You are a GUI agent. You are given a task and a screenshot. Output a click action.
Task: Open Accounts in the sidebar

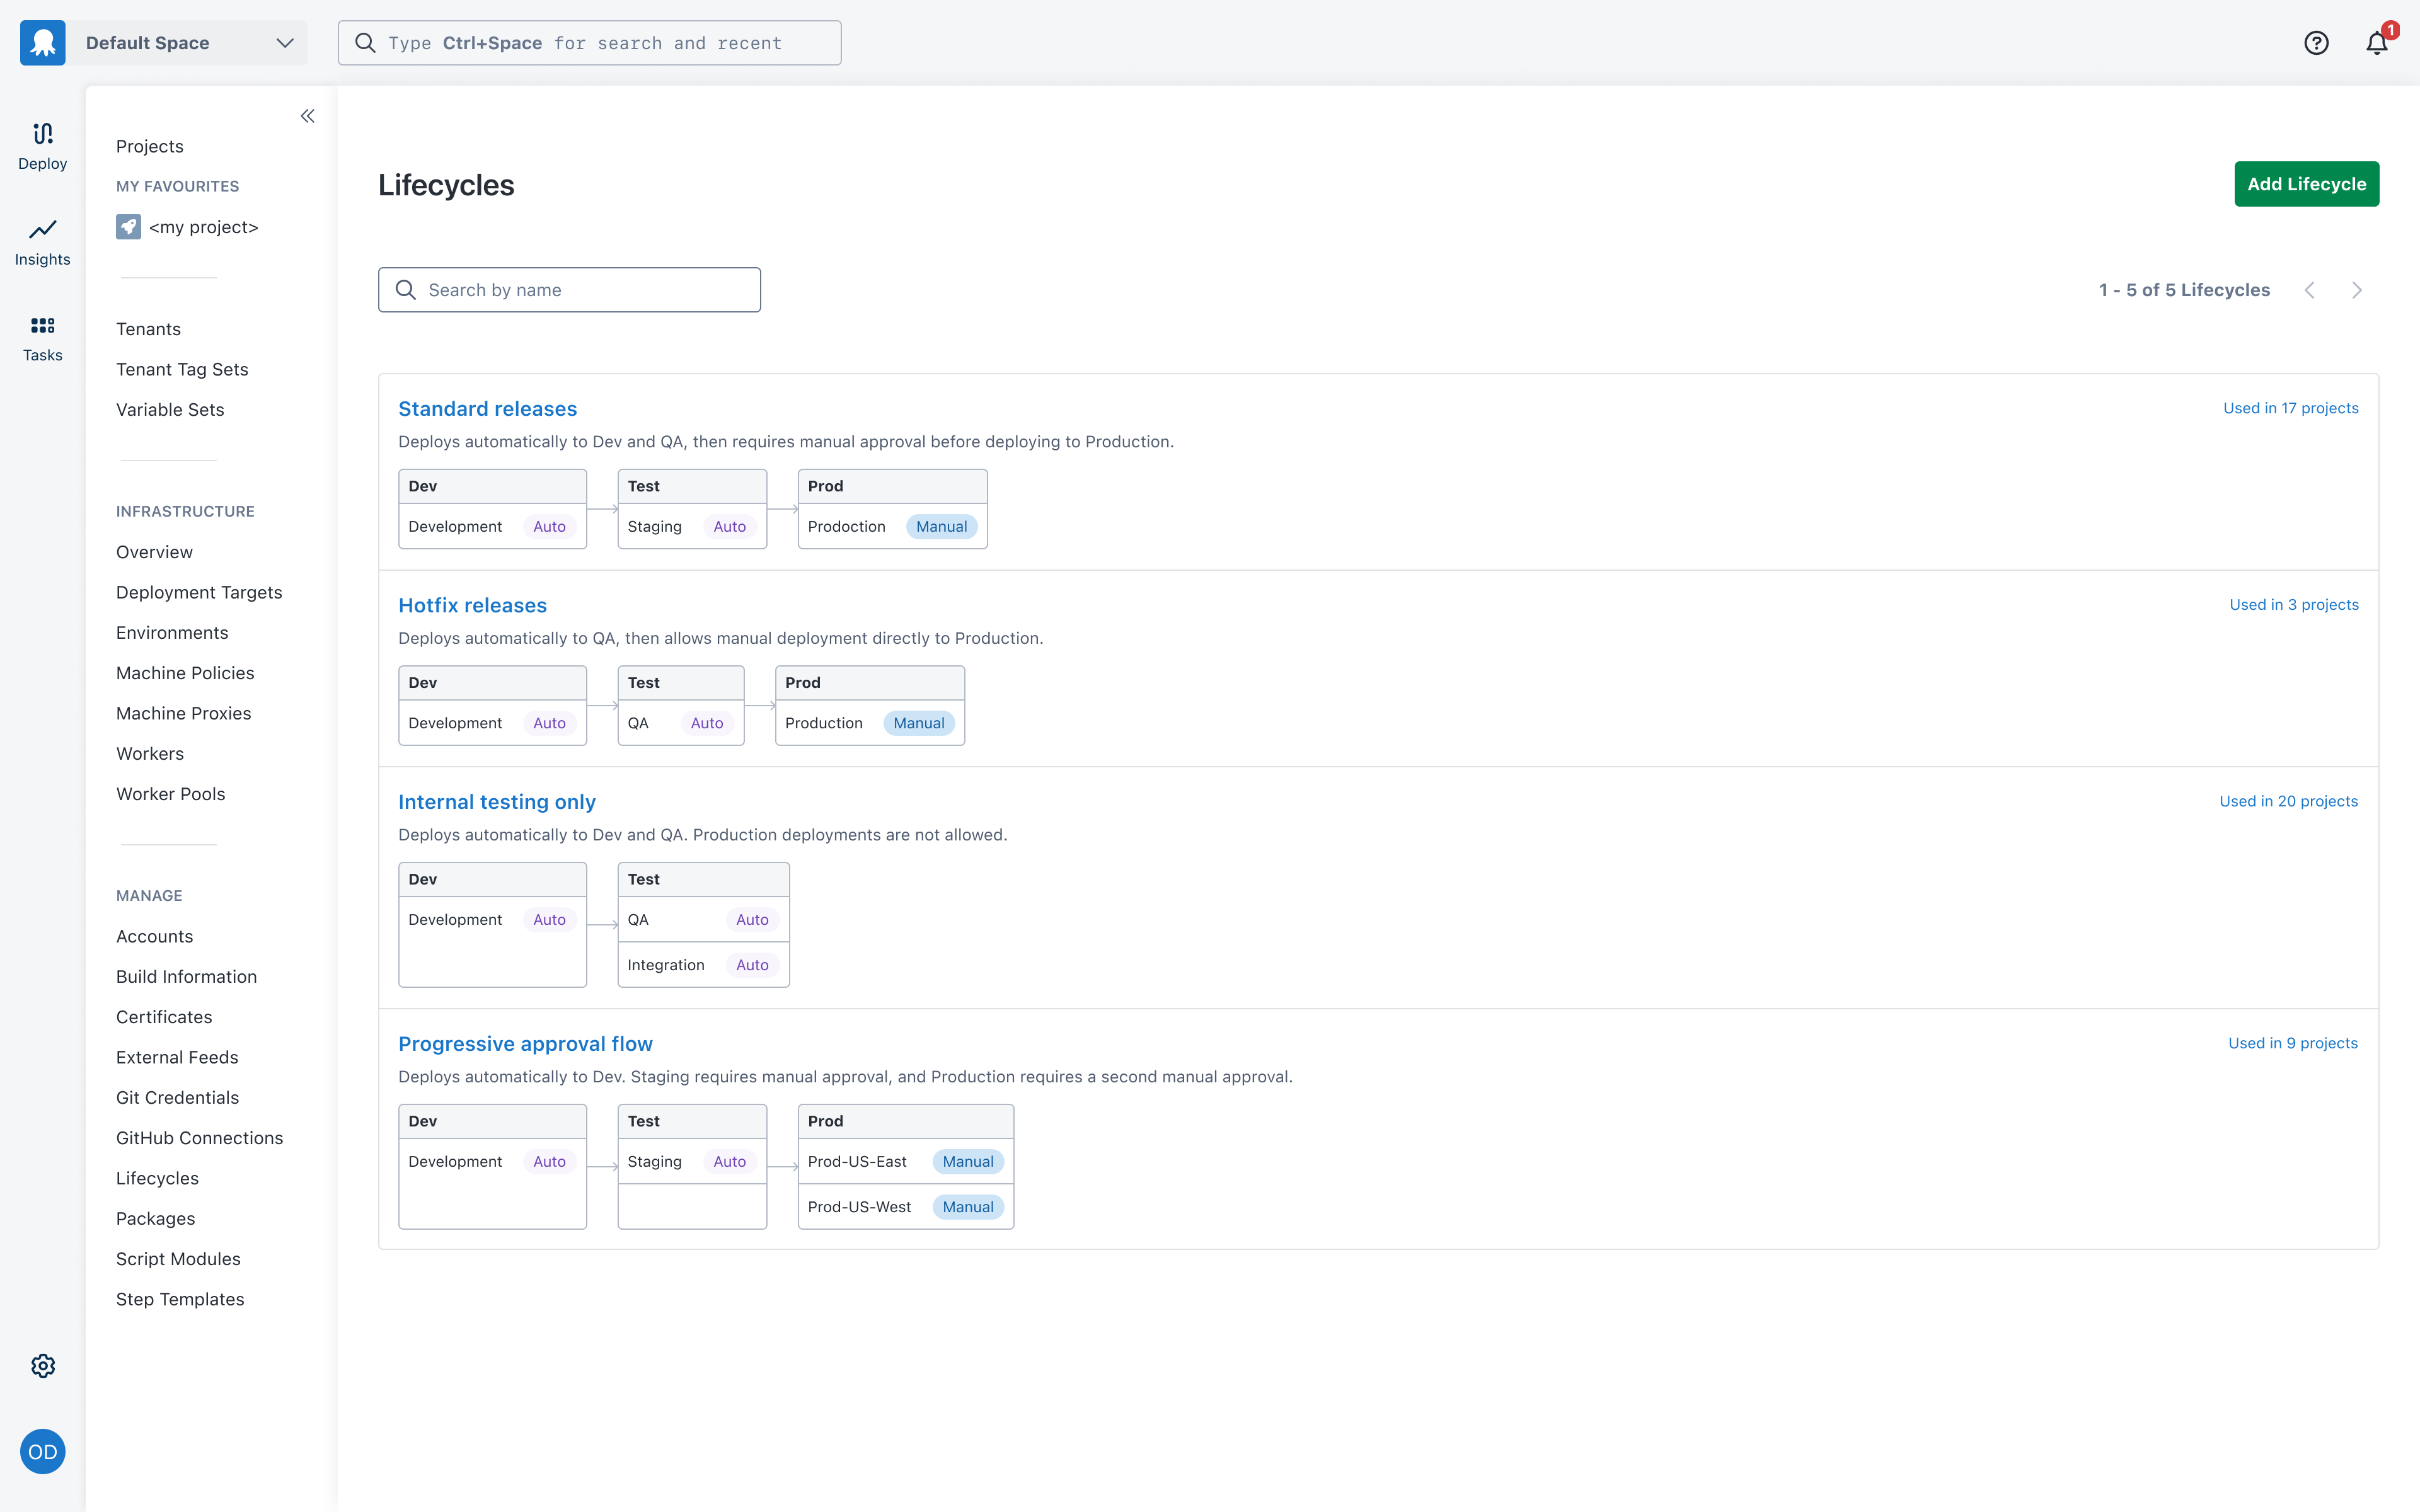(155, 936)
